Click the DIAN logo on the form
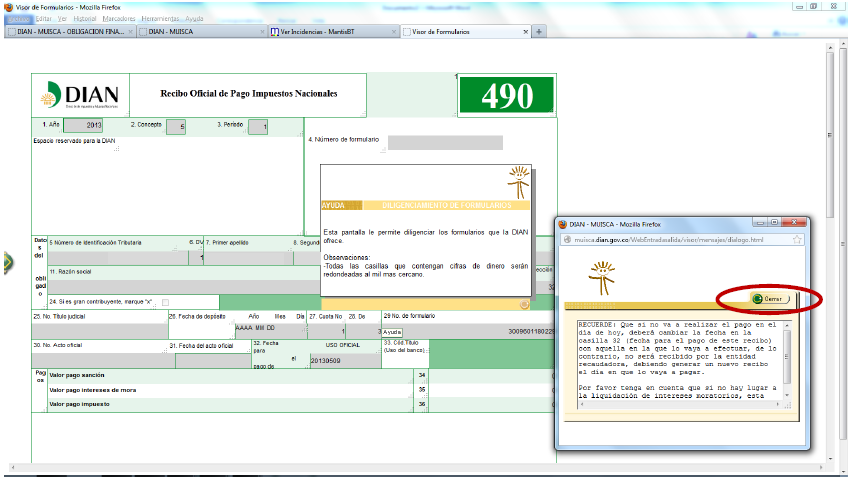The height and width of the screenshot is (481, 852). tap(80, 95)
